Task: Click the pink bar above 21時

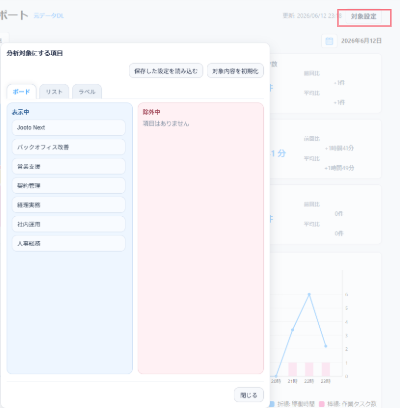Action: [x=292, y=369]
